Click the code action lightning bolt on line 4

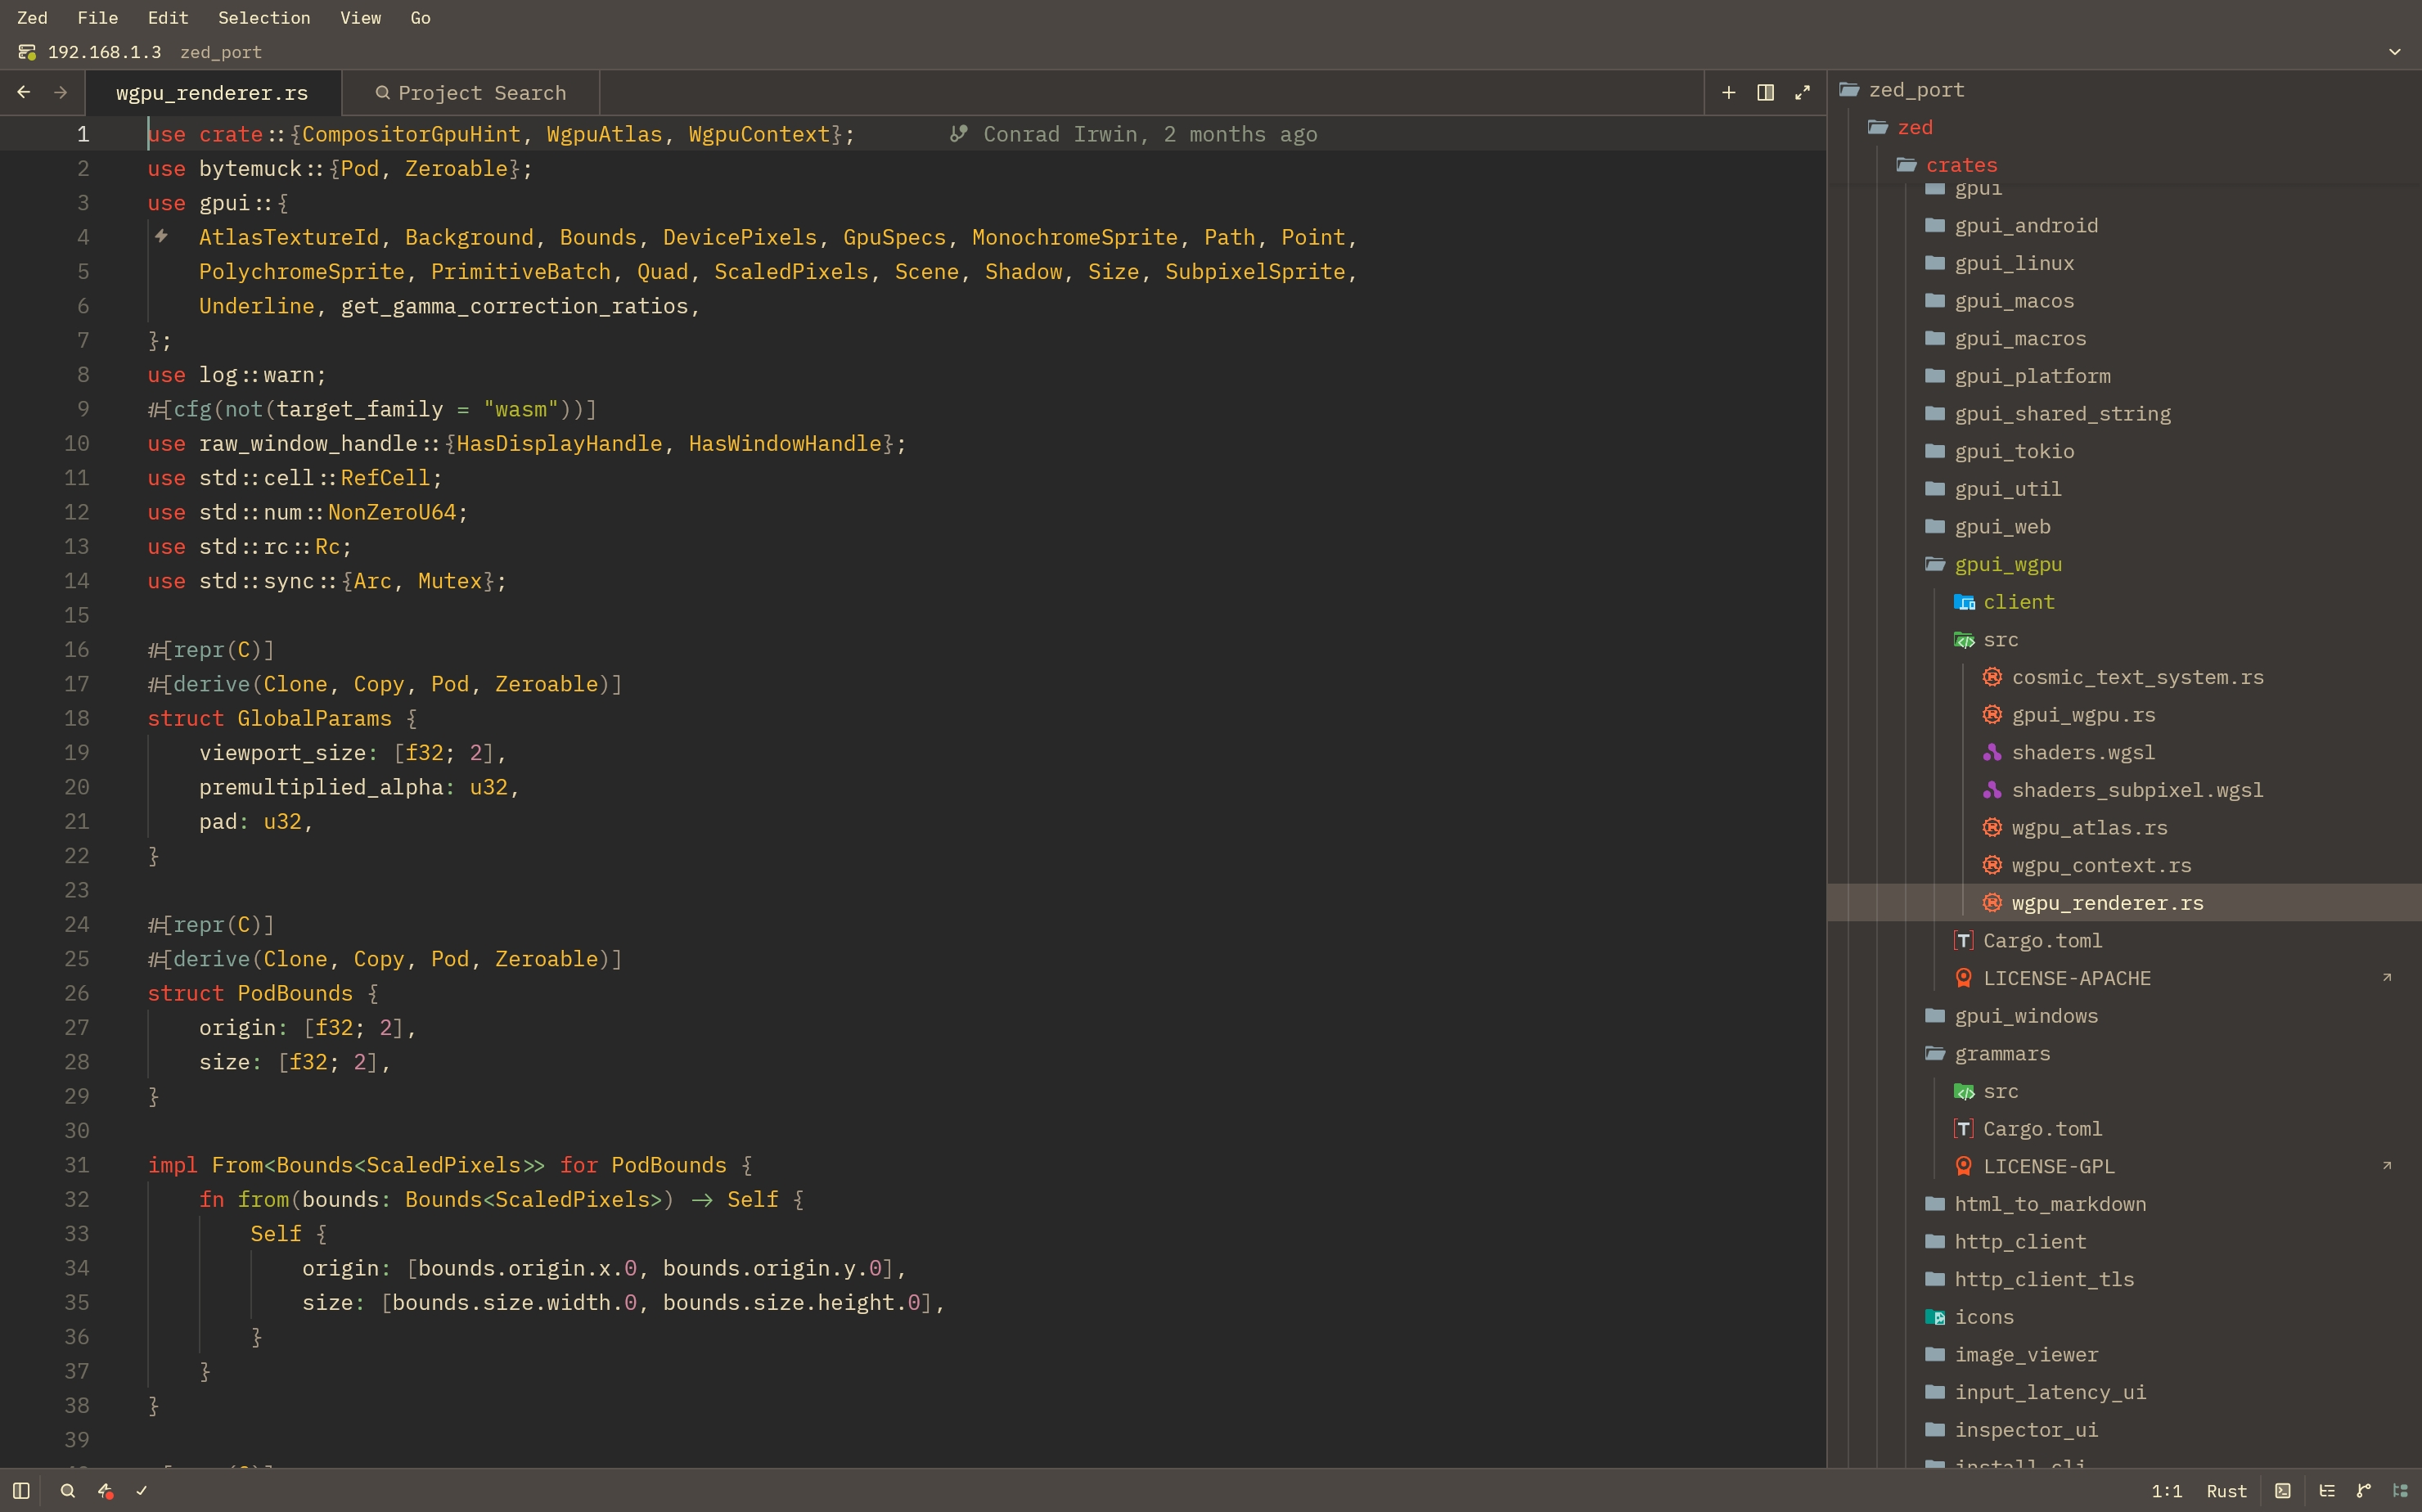(x=161, y=237)
